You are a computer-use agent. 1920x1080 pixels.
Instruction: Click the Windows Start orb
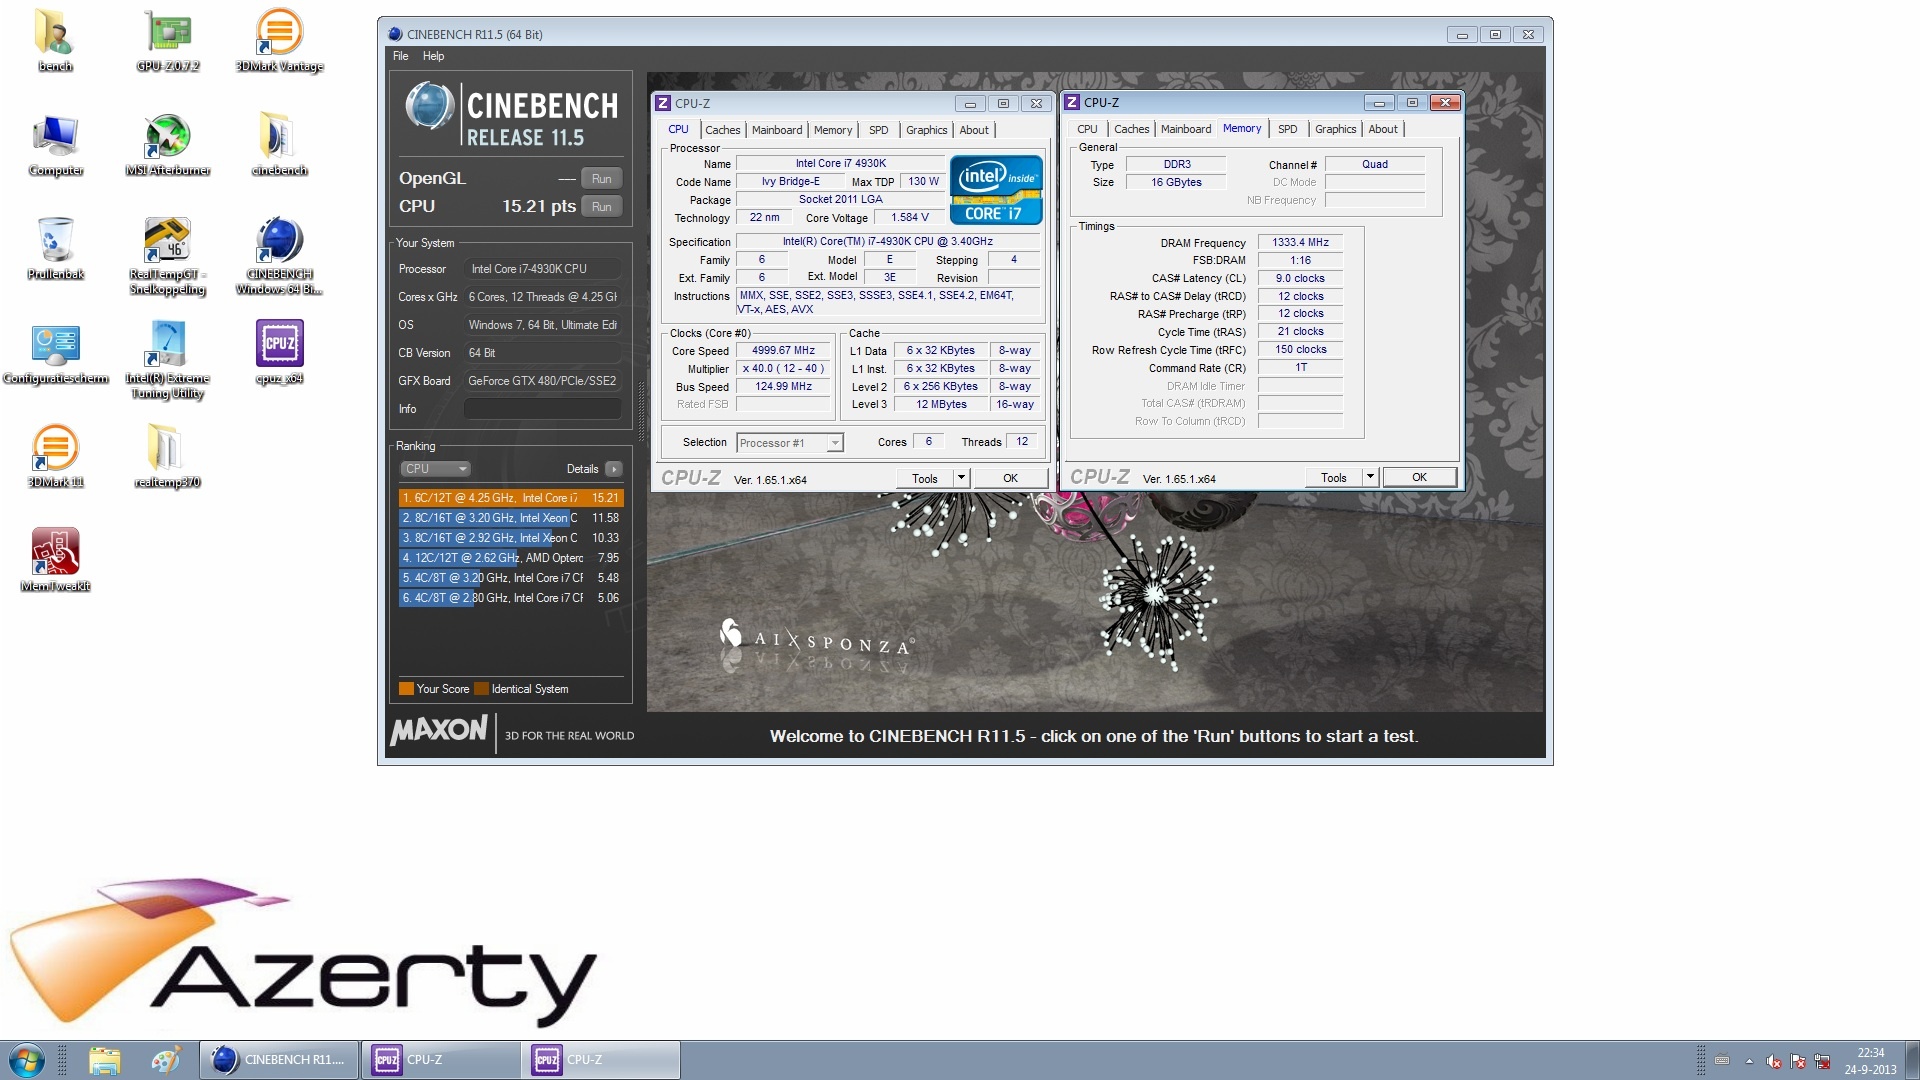tap(27, 1060)
